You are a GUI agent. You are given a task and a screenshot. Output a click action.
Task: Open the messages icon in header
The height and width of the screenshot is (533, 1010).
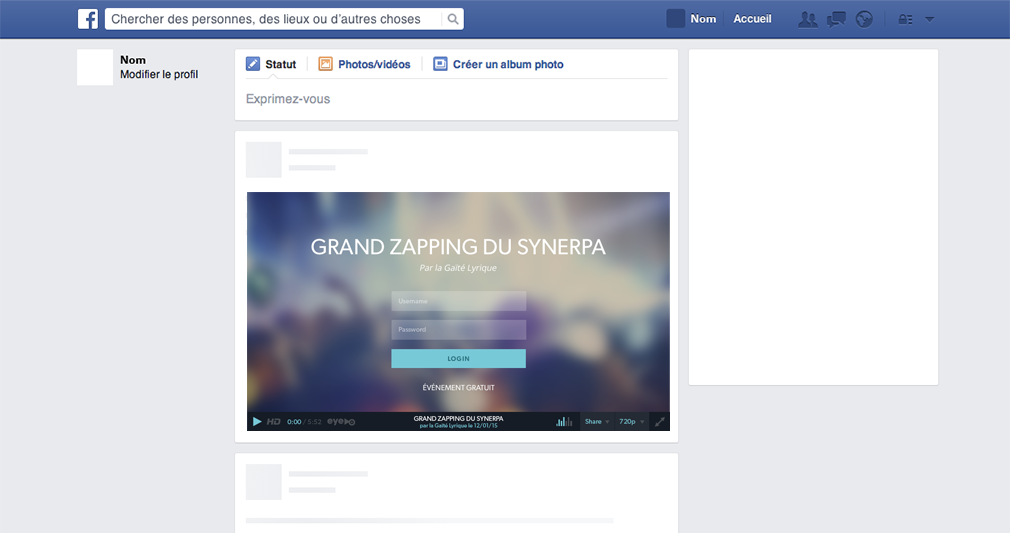836,19
